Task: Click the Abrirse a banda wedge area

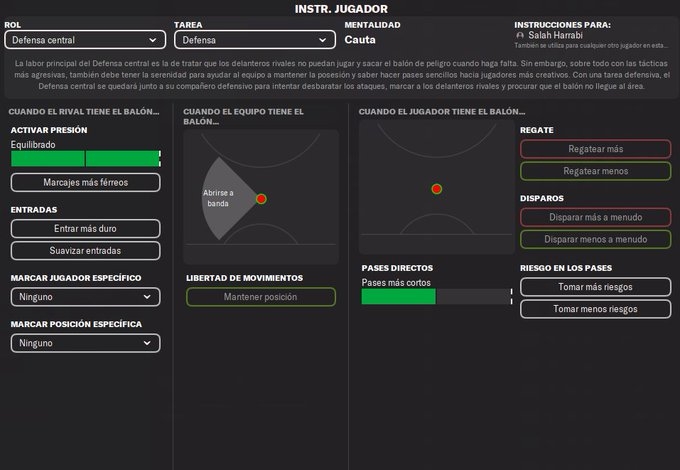Action: coord(224,198)
